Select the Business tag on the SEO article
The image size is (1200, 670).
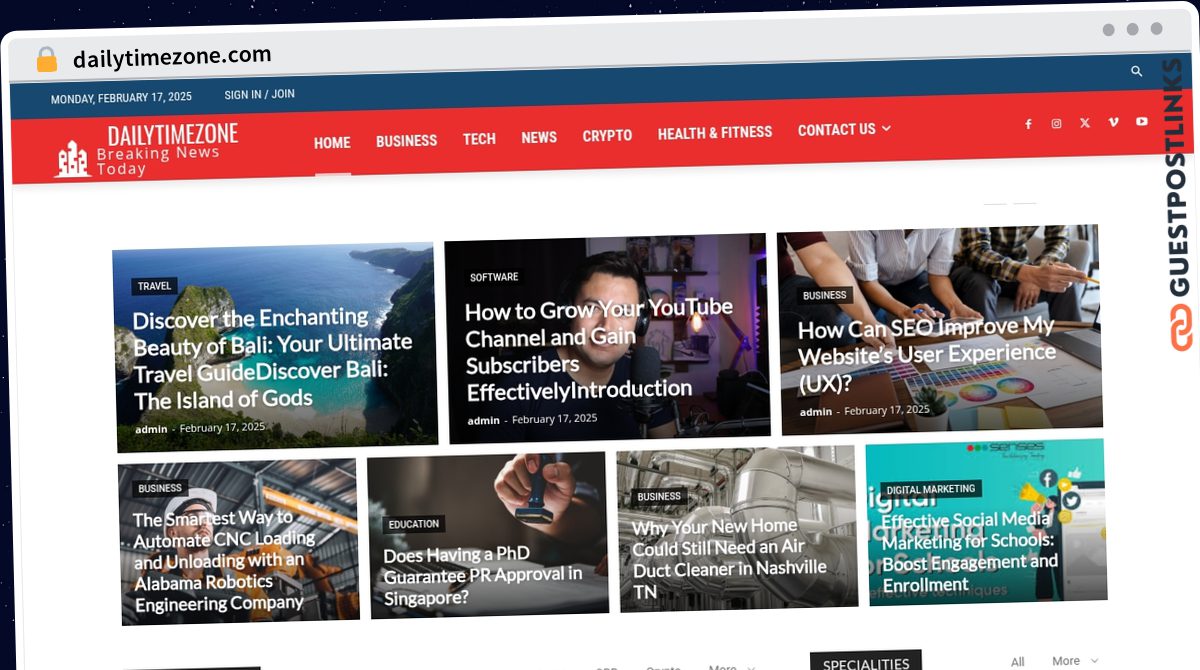coord(825,295)
